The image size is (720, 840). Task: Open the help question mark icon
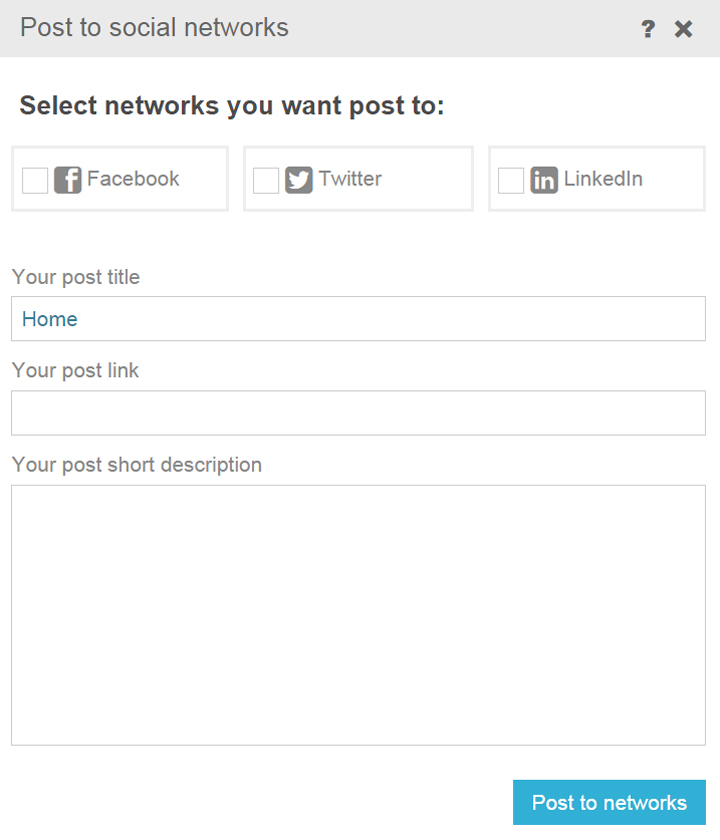click(648, 29)
